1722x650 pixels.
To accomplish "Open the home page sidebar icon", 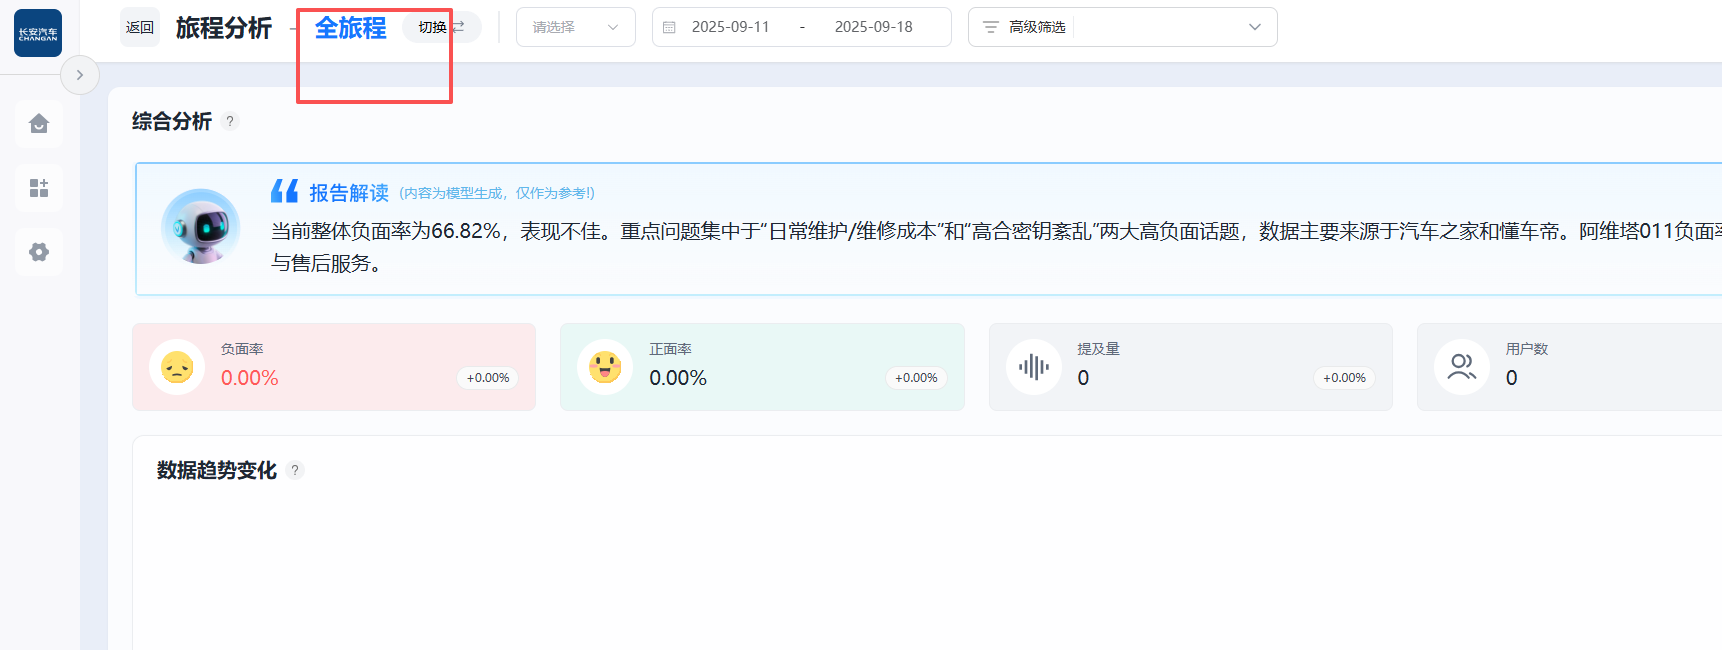I will point(39,124).
